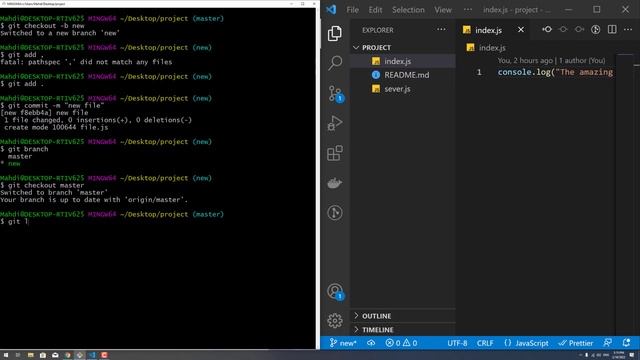This screenshot has height=360, width=640.
Task: Close the index.js editor tab
Action: (x=521, y=29)
